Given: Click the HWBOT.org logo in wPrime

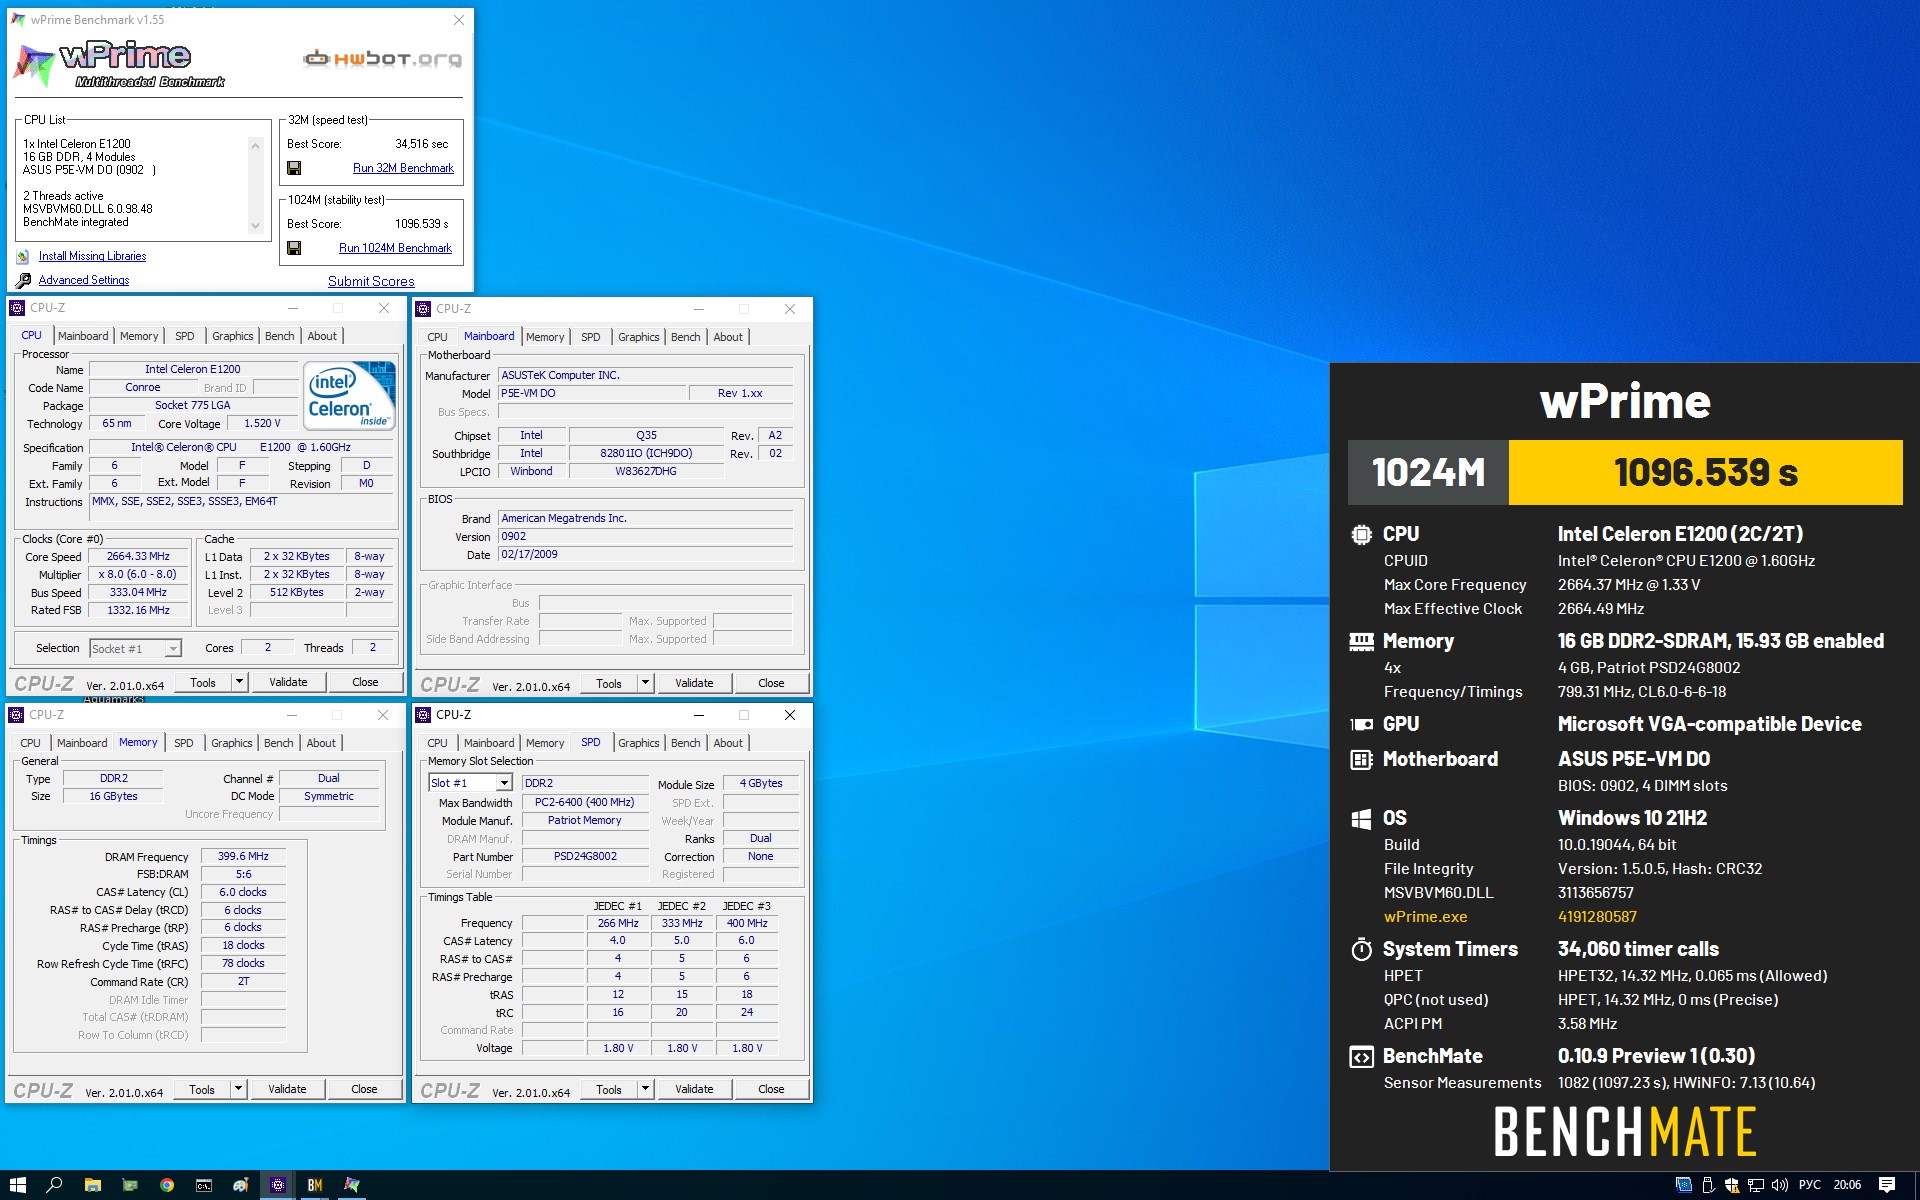Looking at the screenshot, I should point(382,59).
